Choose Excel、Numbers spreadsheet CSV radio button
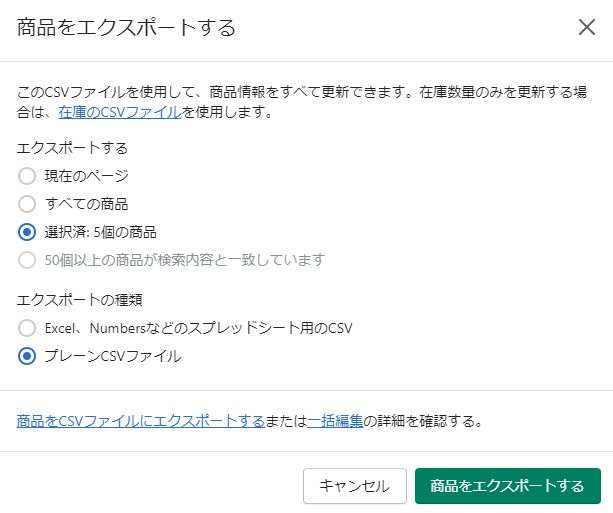The width and height of the screenshot is (613, 513). [x=27, y=328]
